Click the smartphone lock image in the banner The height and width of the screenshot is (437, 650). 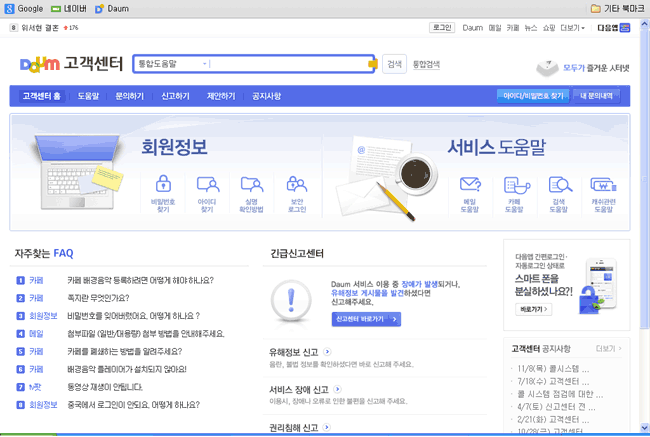coord(597,286)
